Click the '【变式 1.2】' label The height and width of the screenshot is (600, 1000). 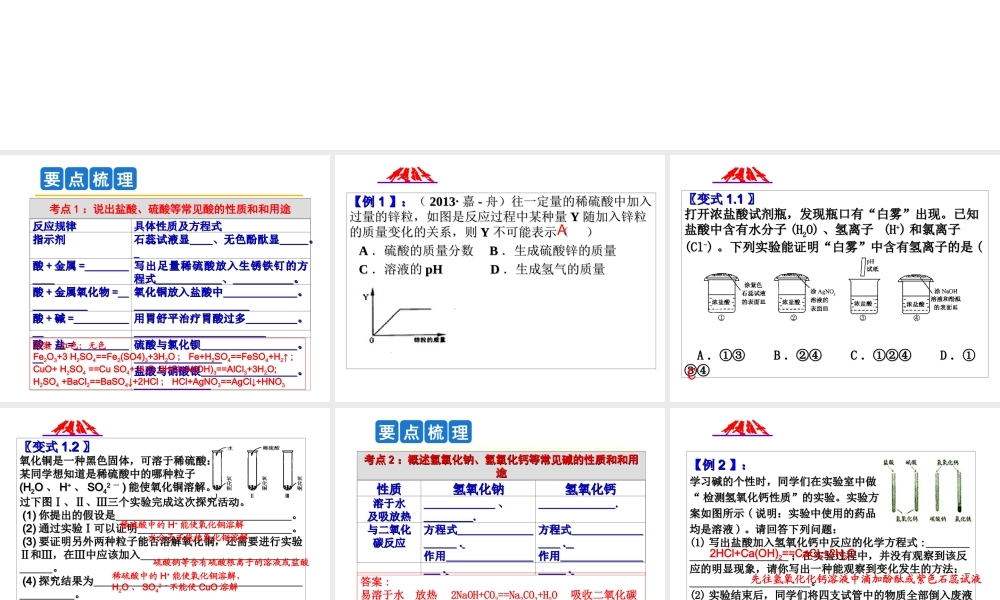tap(55, 447)
